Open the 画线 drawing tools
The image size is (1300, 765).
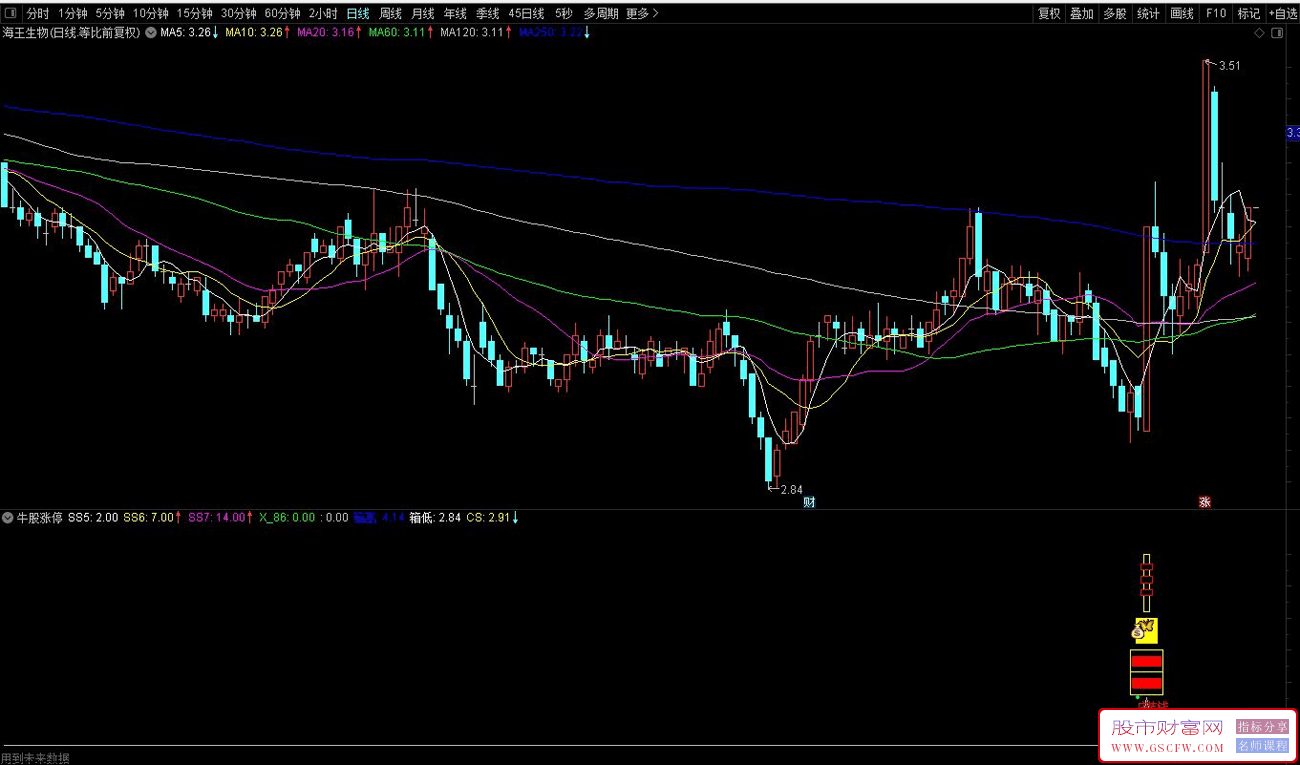[1182, 14]
